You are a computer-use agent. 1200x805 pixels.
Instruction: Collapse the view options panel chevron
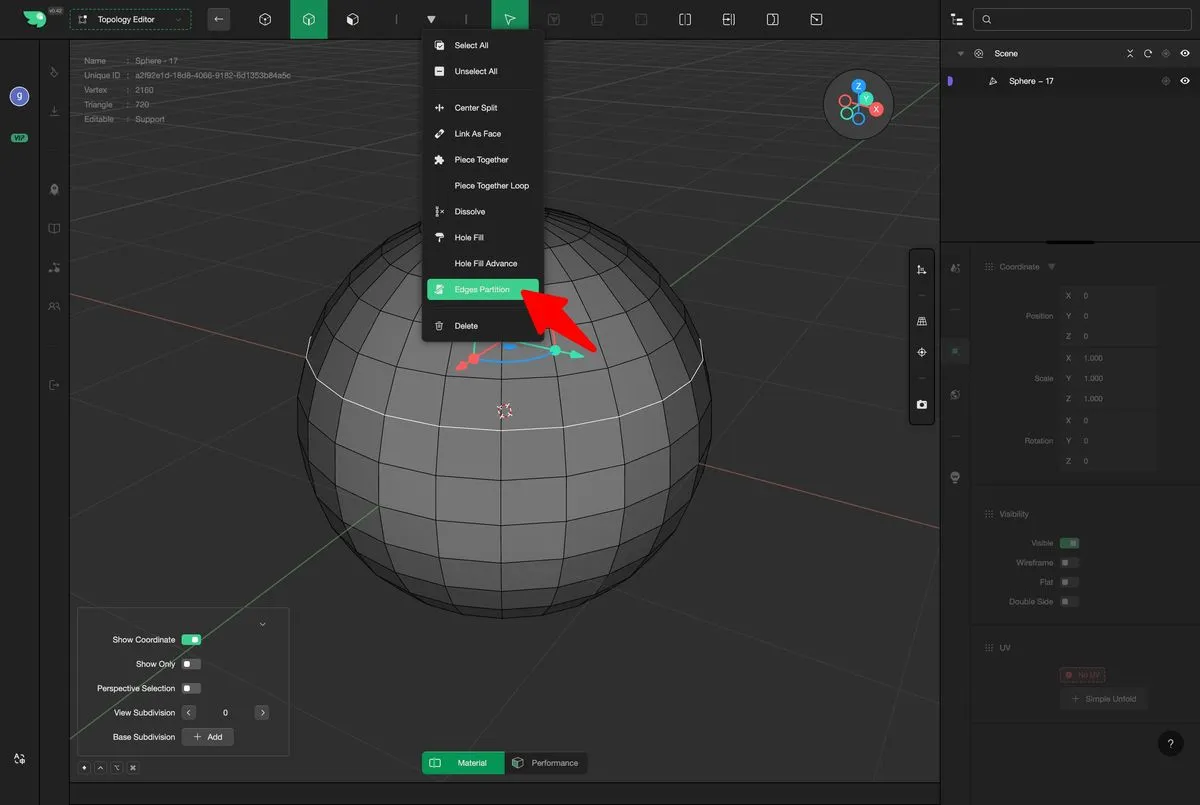tap(262, 624)
